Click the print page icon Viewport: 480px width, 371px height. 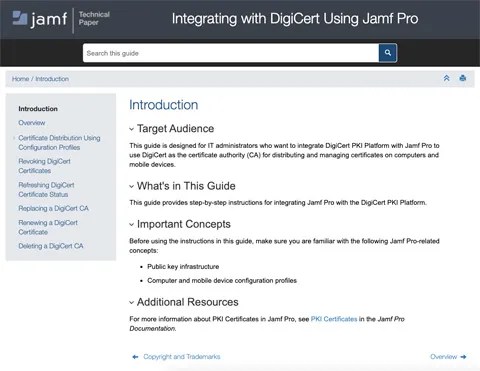463,78
